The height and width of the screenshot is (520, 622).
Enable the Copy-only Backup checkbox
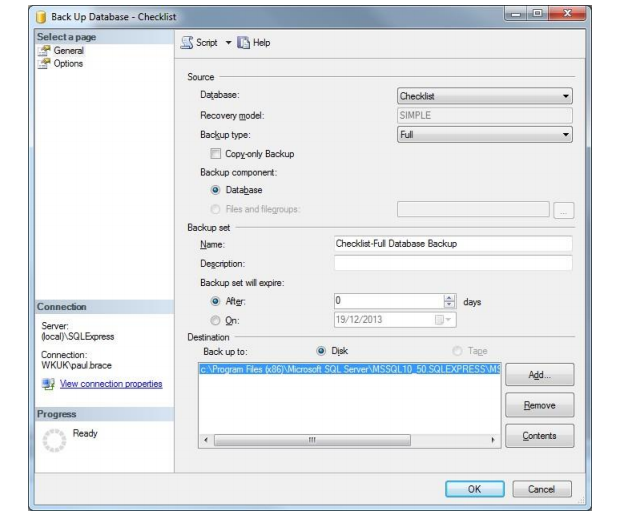(x=215, y=154)
